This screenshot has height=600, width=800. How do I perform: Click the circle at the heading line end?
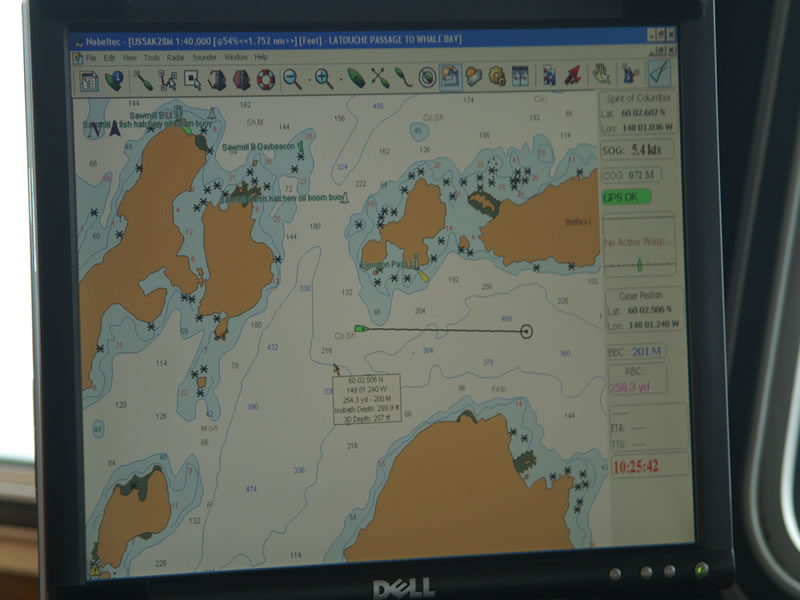click(526, 332)
